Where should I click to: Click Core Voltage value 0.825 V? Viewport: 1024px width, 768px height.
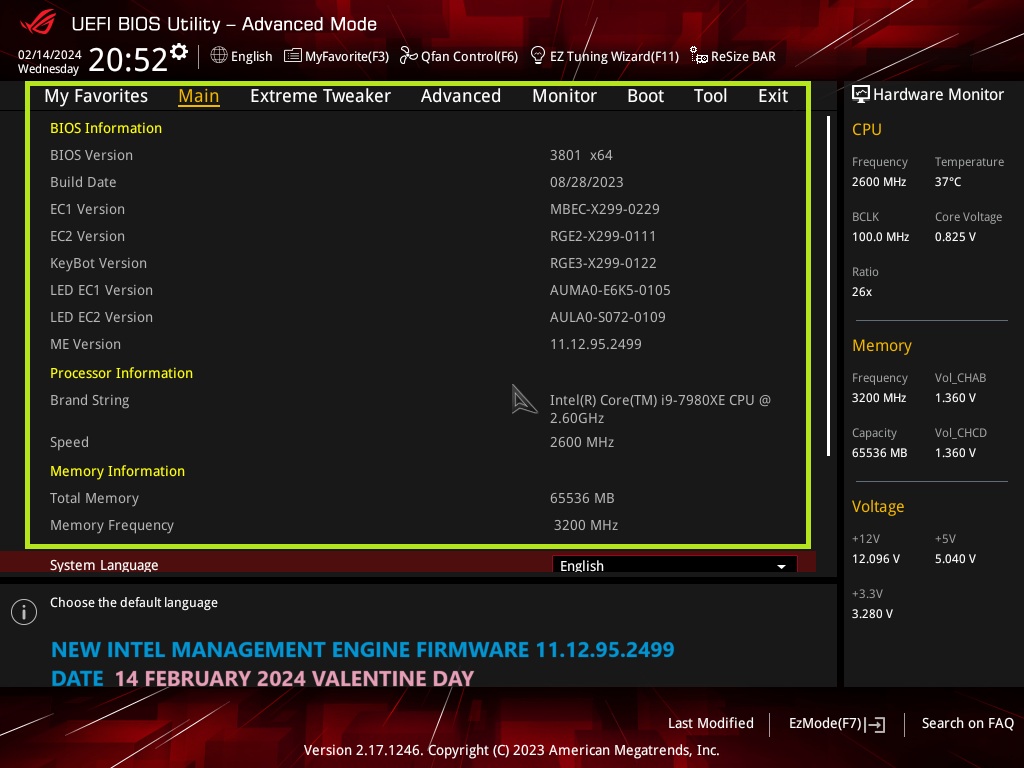click(x=955, y=236)
